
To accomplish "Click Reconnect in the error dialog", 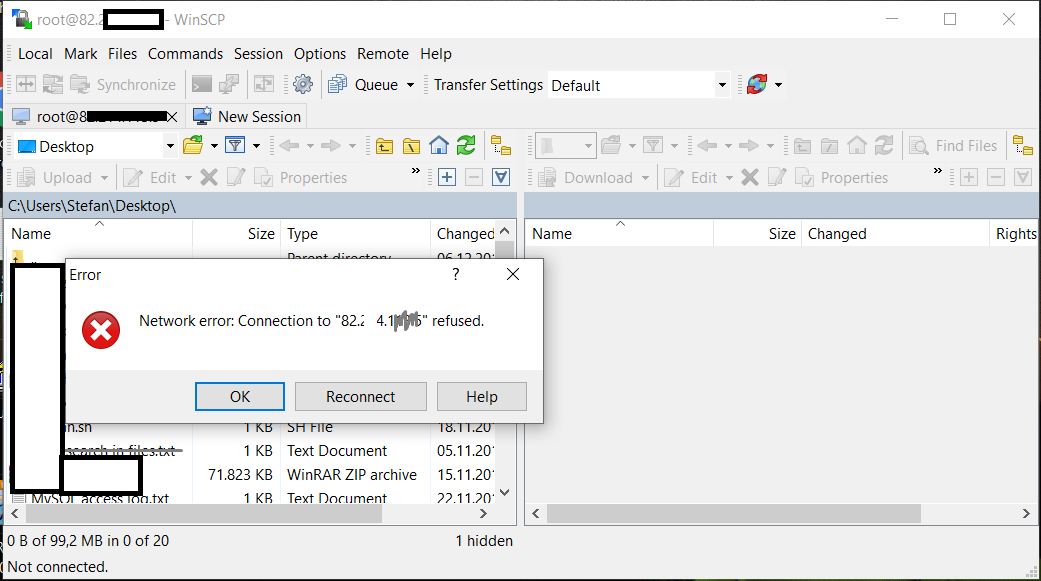I will point(360,396).
